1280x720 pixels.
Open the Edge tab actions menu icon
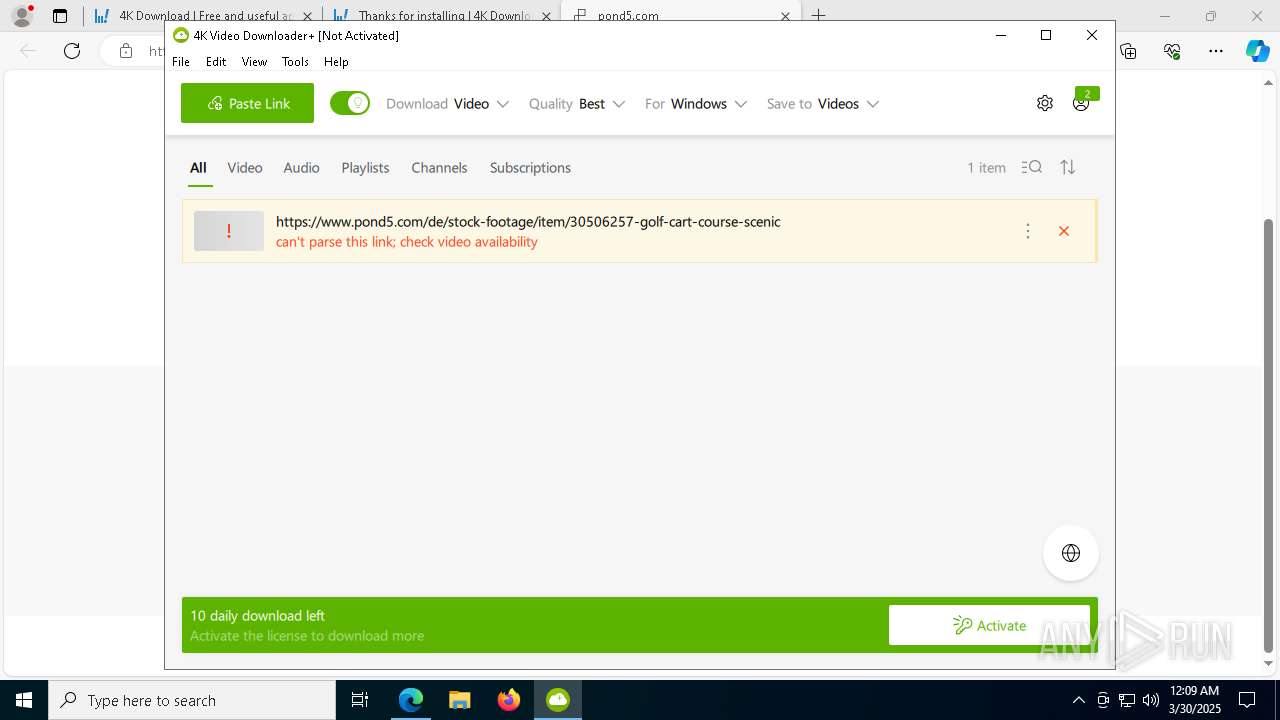60,16
